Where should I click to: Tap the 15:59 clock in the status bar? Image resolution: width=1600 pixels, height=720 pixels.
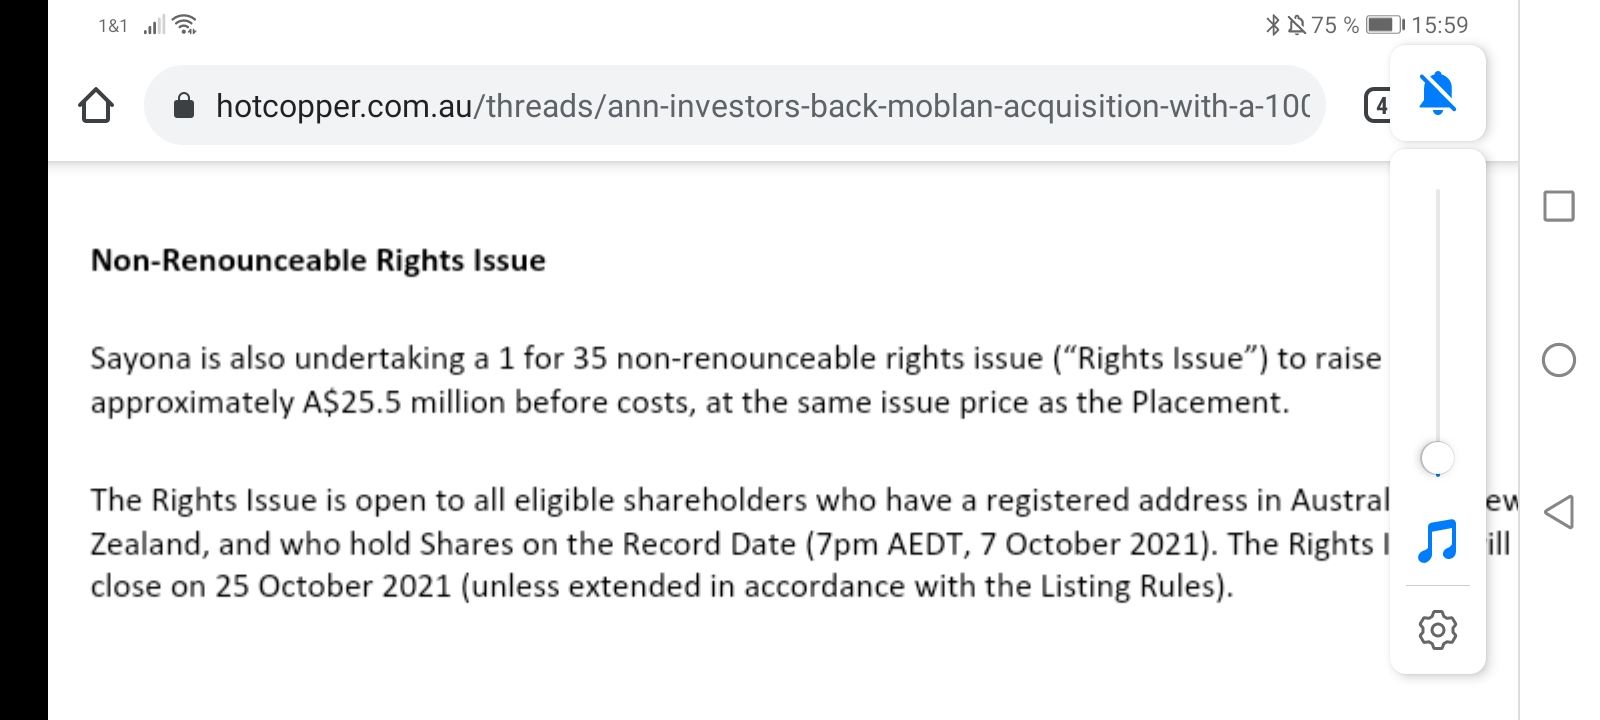1440,25
